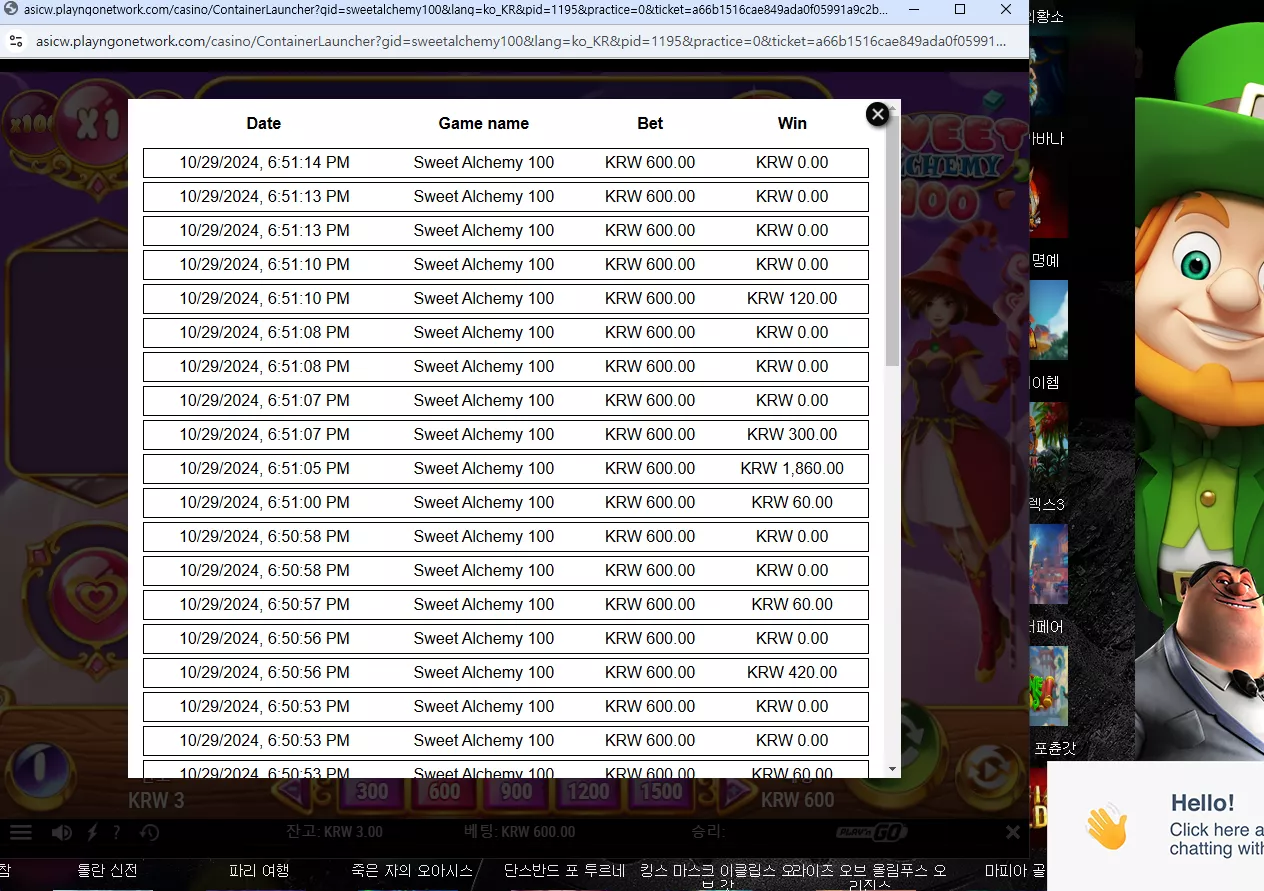This screenshot has height=891, width=1264.
Task: Select the row timed 6:51:14 PM
Action: pyautogui.click(x=506, y=163)
